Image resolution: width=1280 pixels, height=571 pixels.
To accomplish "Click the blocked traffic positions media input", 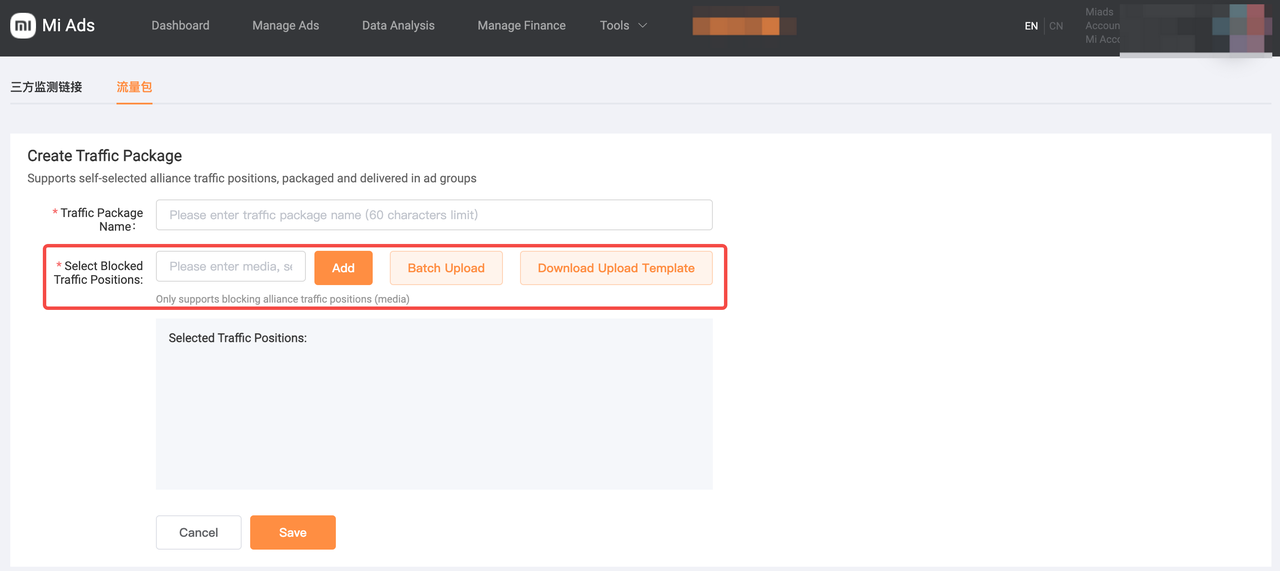I will 231,267.
